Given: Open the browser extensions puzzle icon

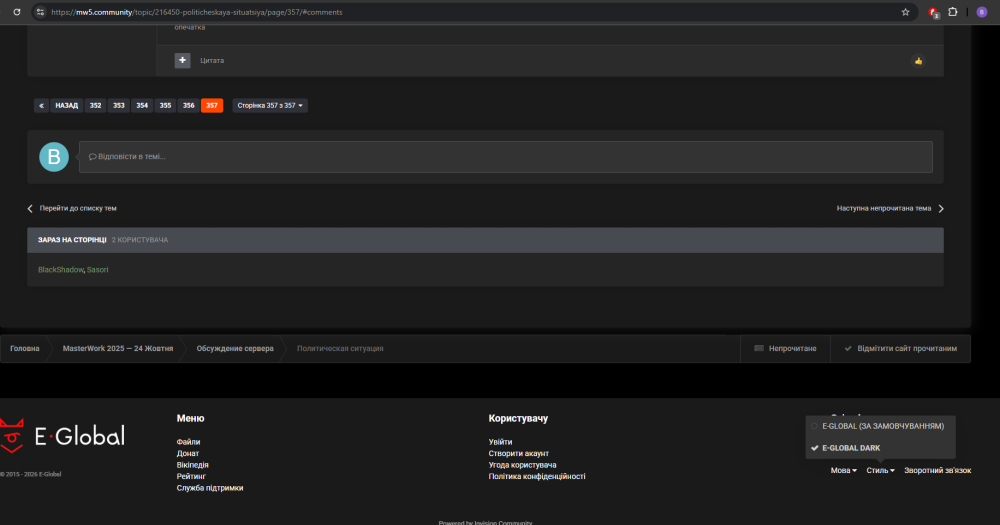Looking at the screenshot, I should click(952, 12).
